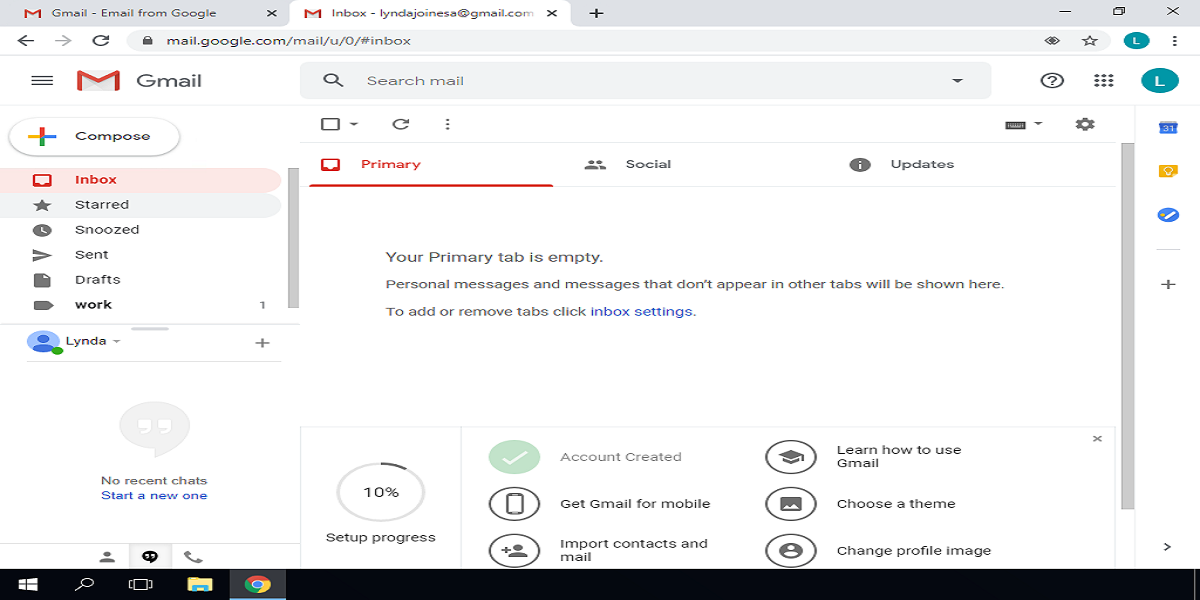The height and width of the screenshot is (600, 1200).
Task: Switch to Hangouts conversations icon
Action: (150, 557)
